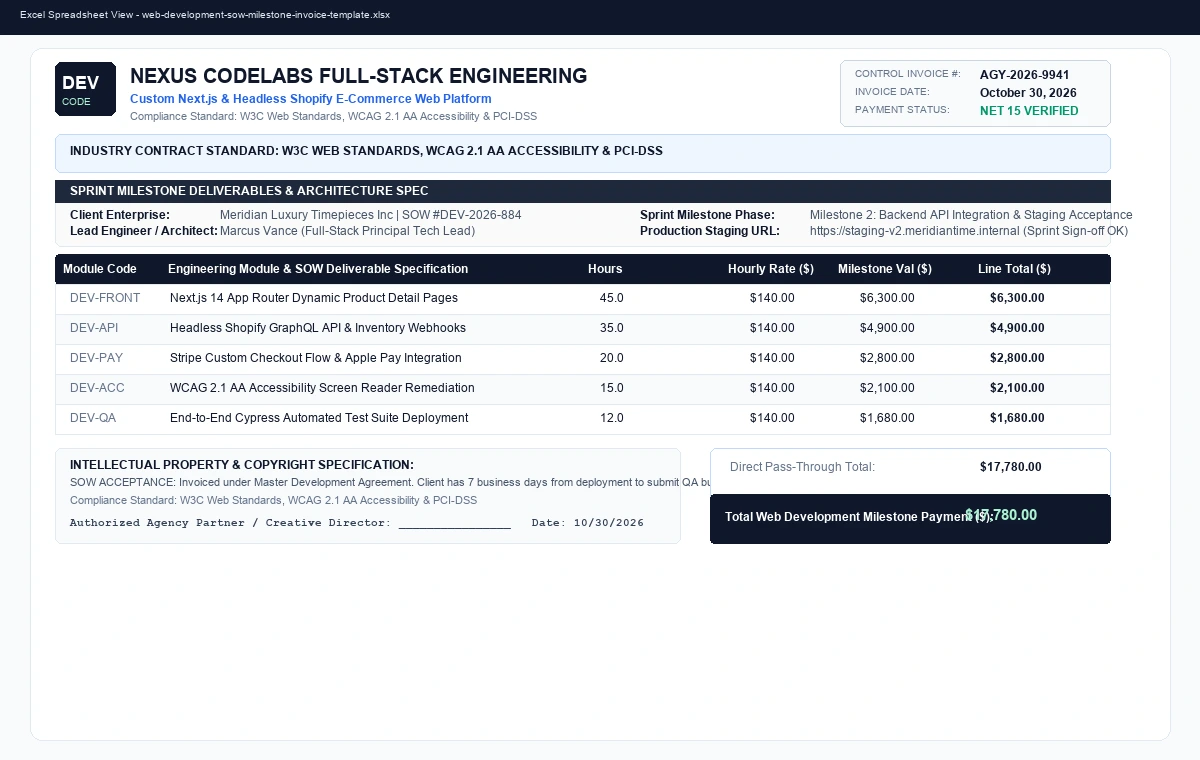Select bold line total $1,680.00
Screen dimensions: 1200x760
click(x=1017, y=418)
